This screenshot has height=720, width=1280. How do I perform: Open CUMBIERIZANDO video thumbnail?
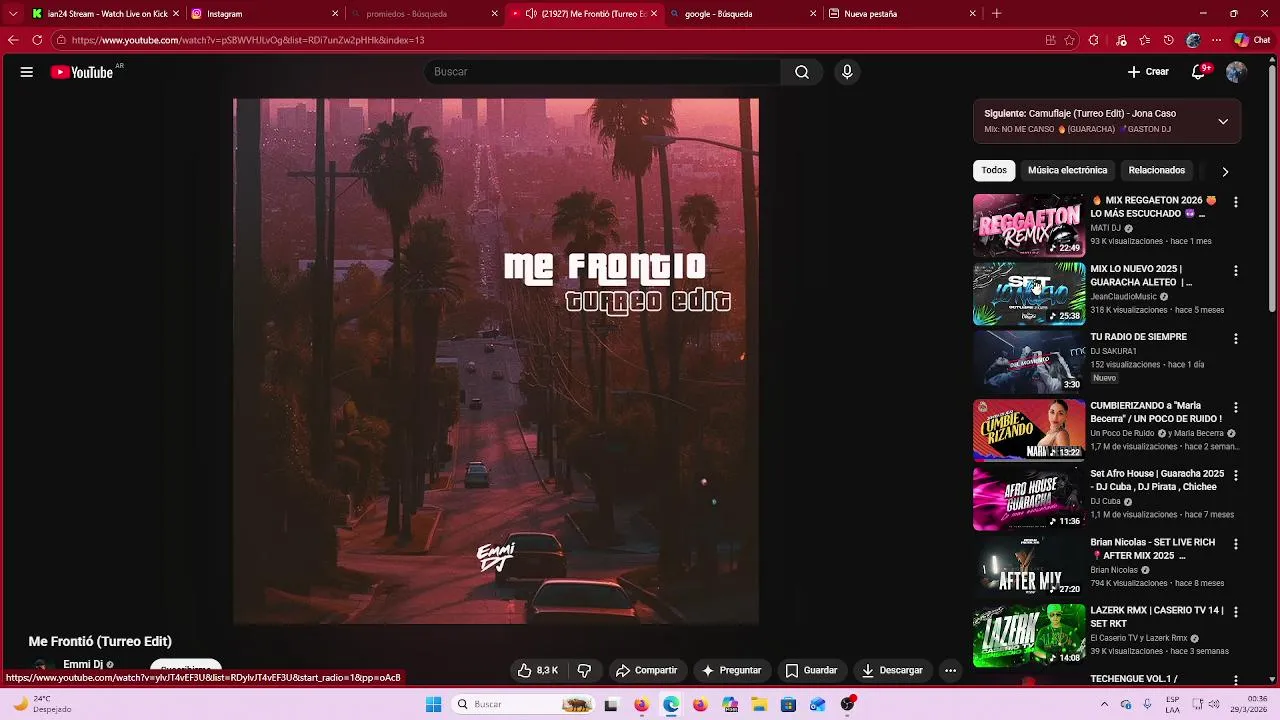[1029, 430]
